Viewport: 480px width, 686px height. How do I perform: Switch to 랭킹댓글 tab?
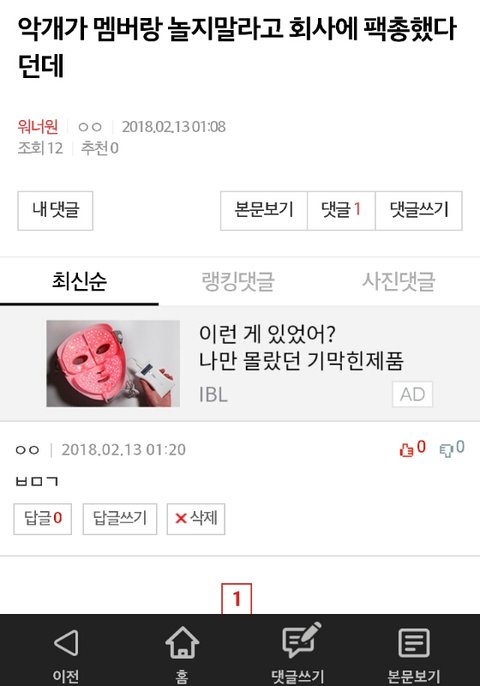point(238,280)
